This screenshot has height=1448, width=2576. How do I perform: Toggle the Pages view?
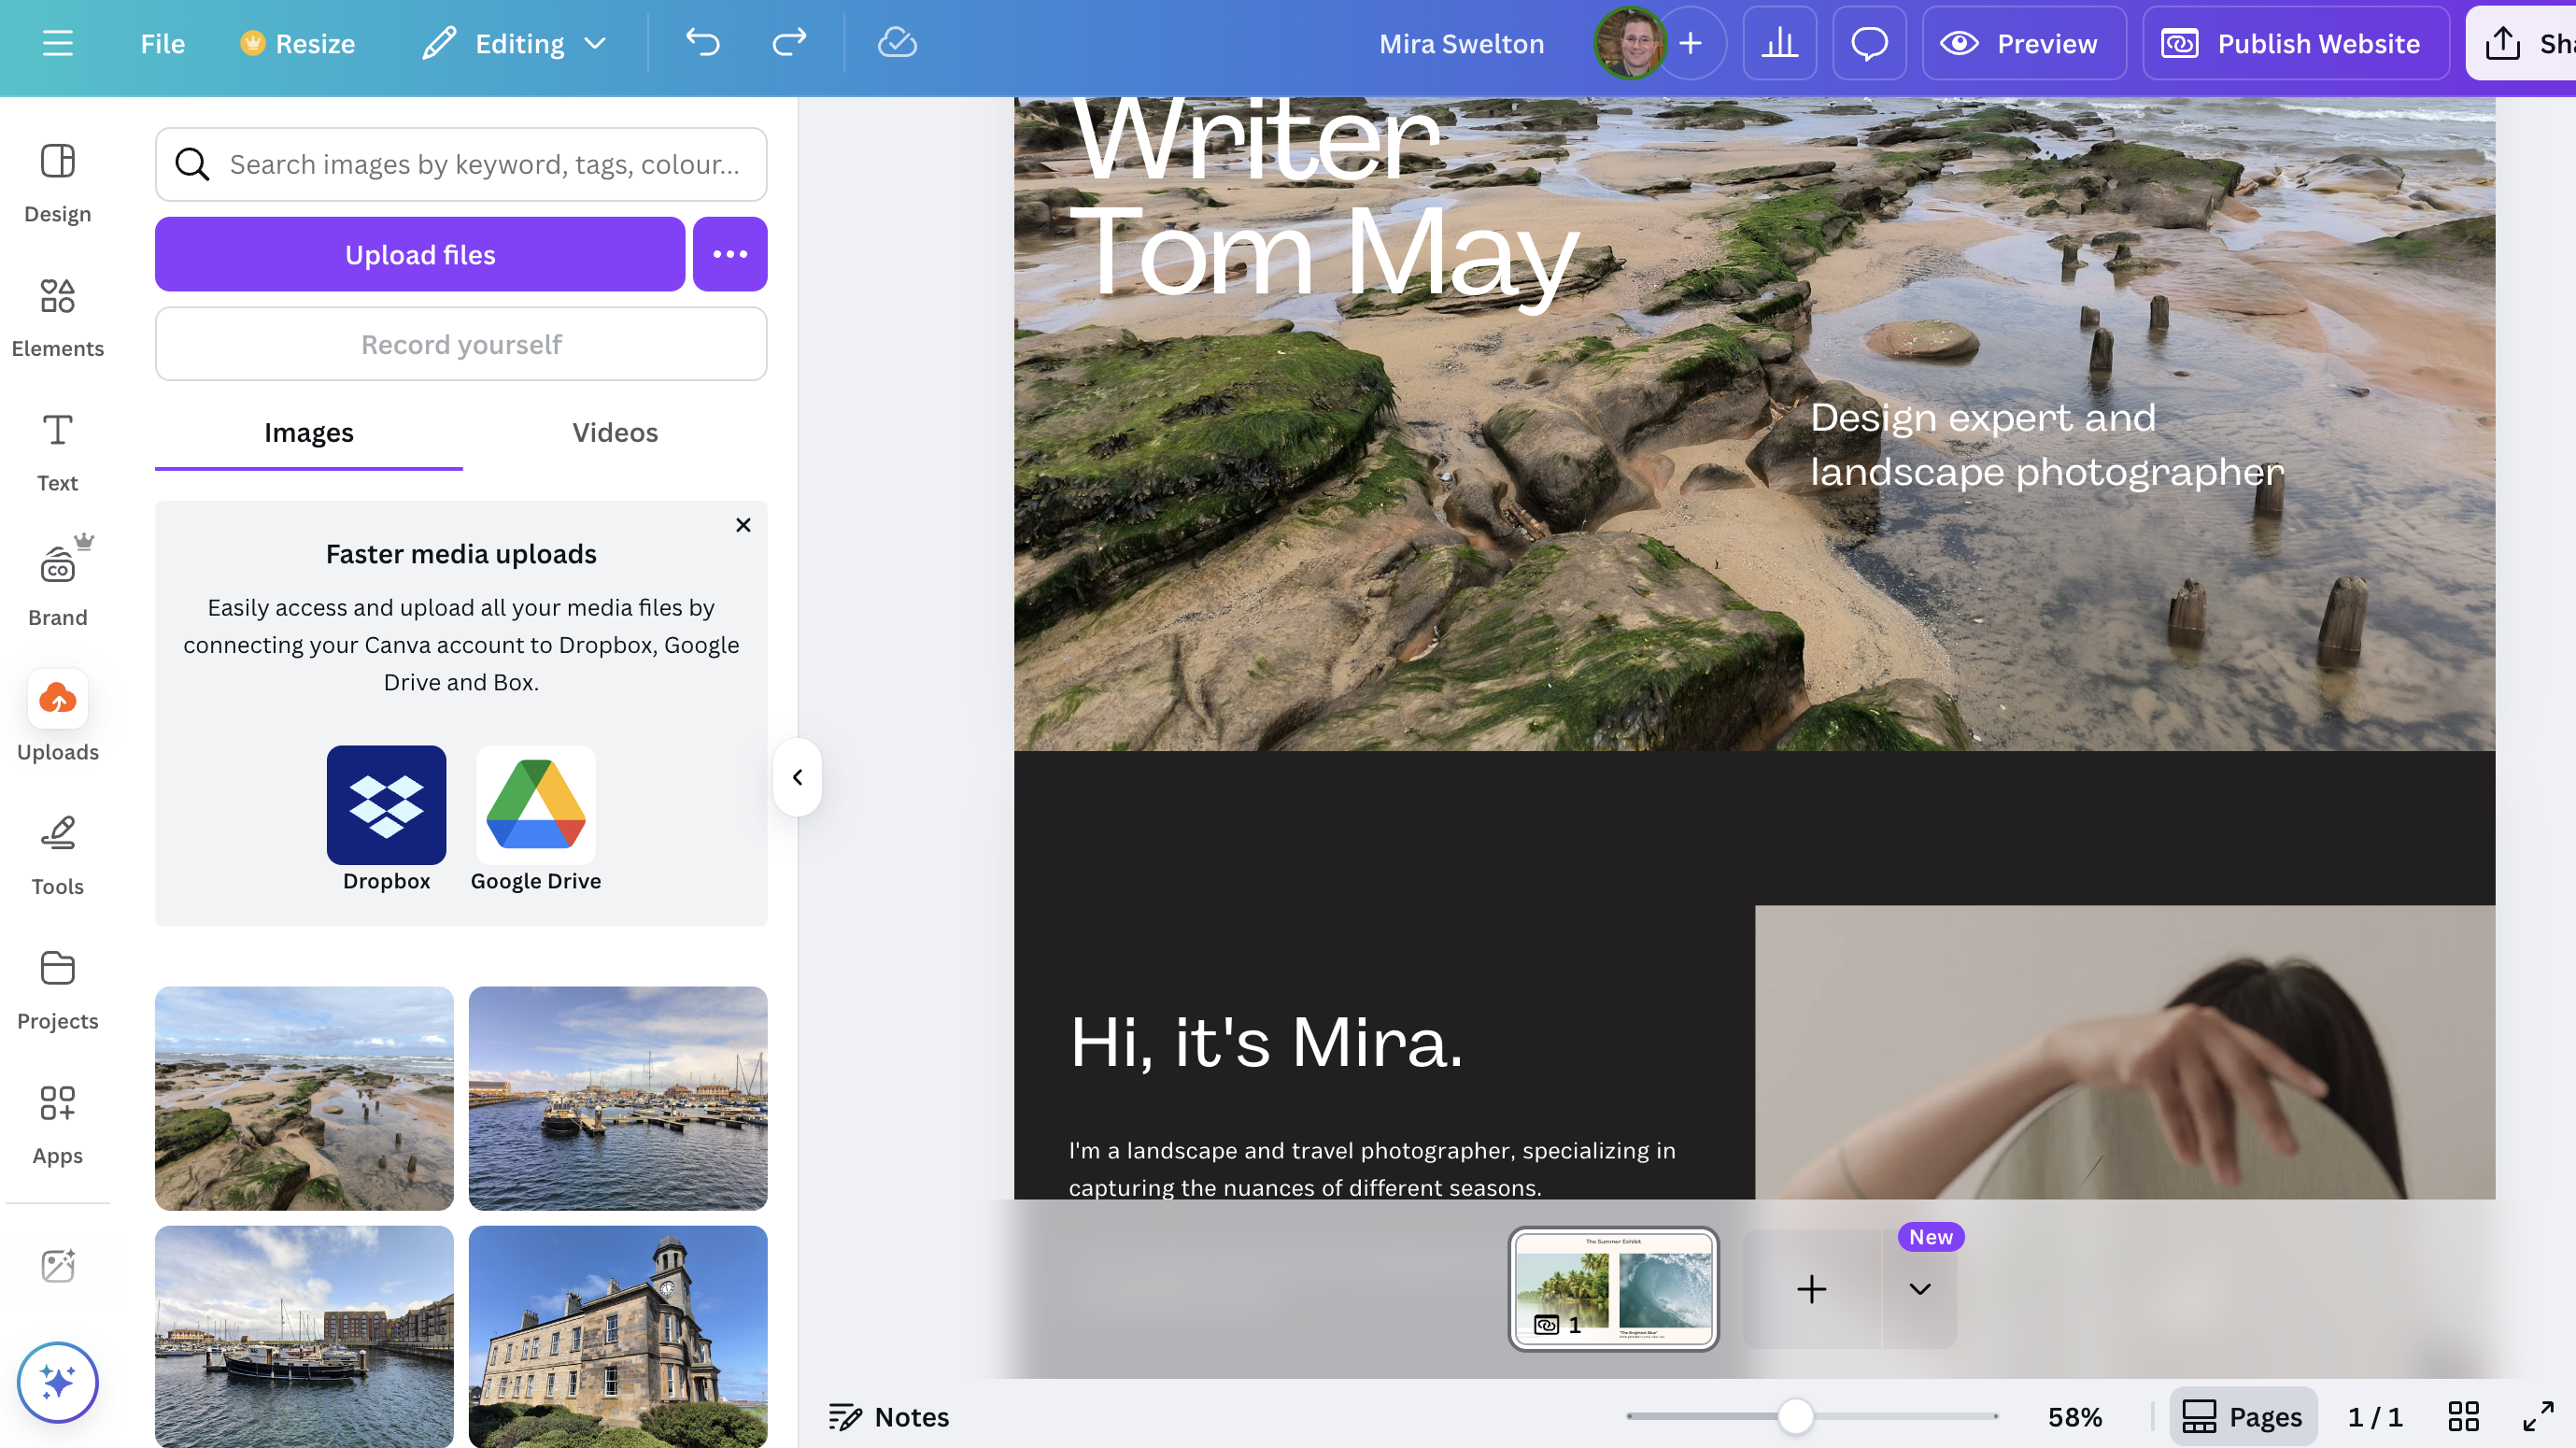(2243, 1416)
